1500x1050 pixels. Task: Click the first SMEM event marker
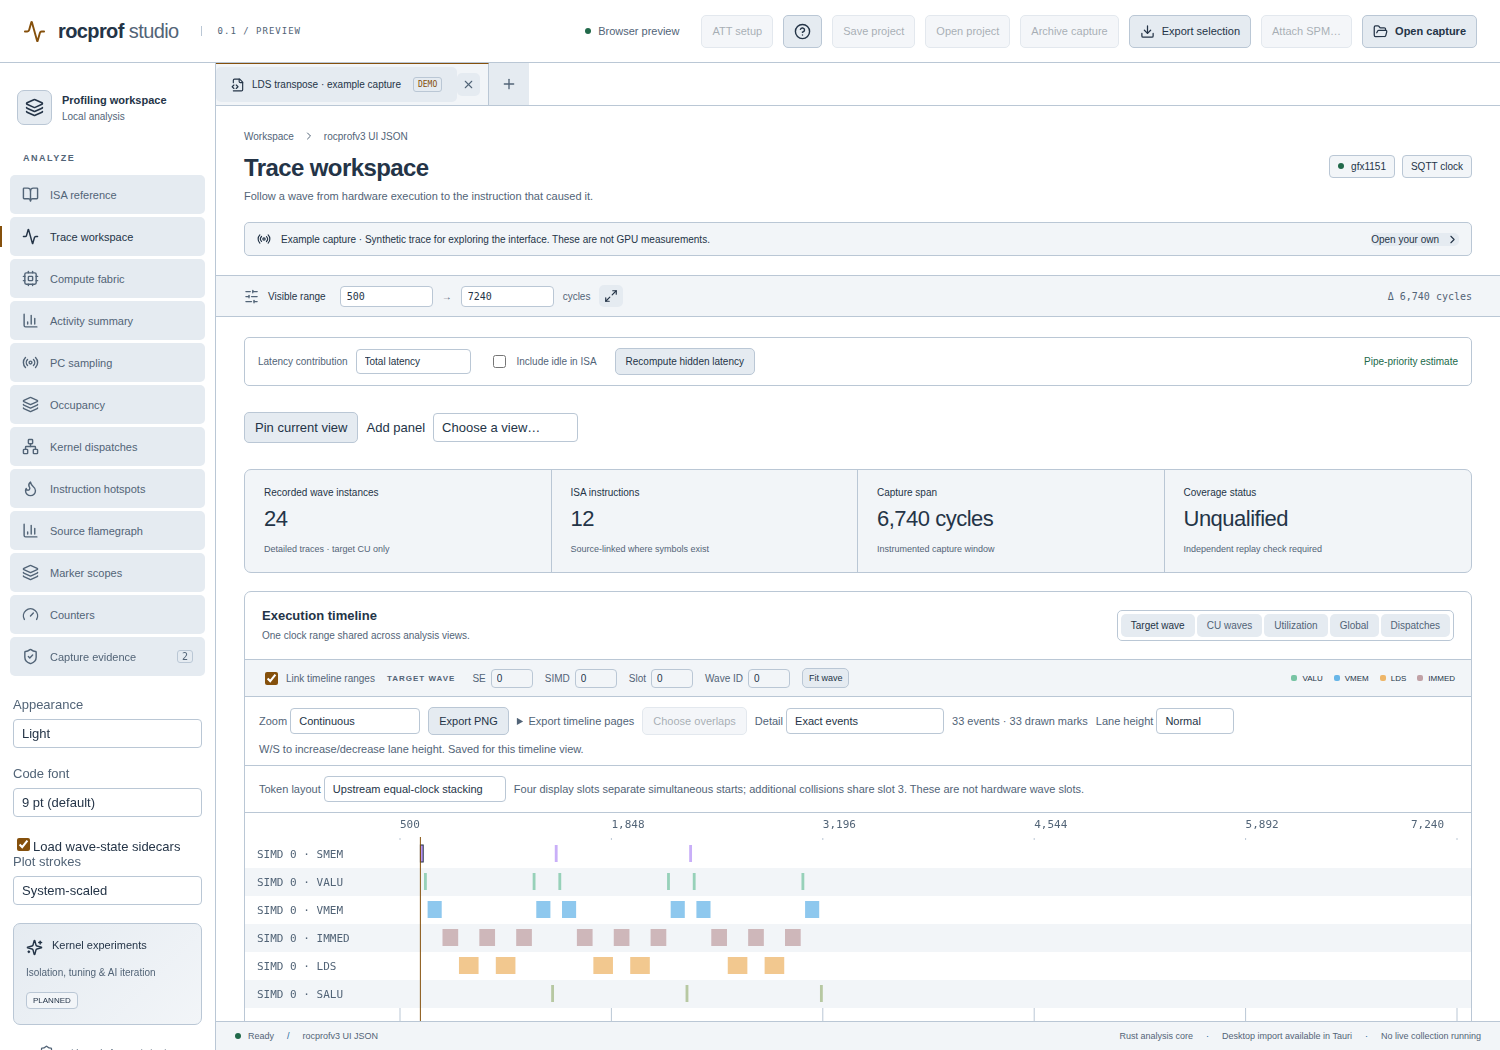coord(422,853)
